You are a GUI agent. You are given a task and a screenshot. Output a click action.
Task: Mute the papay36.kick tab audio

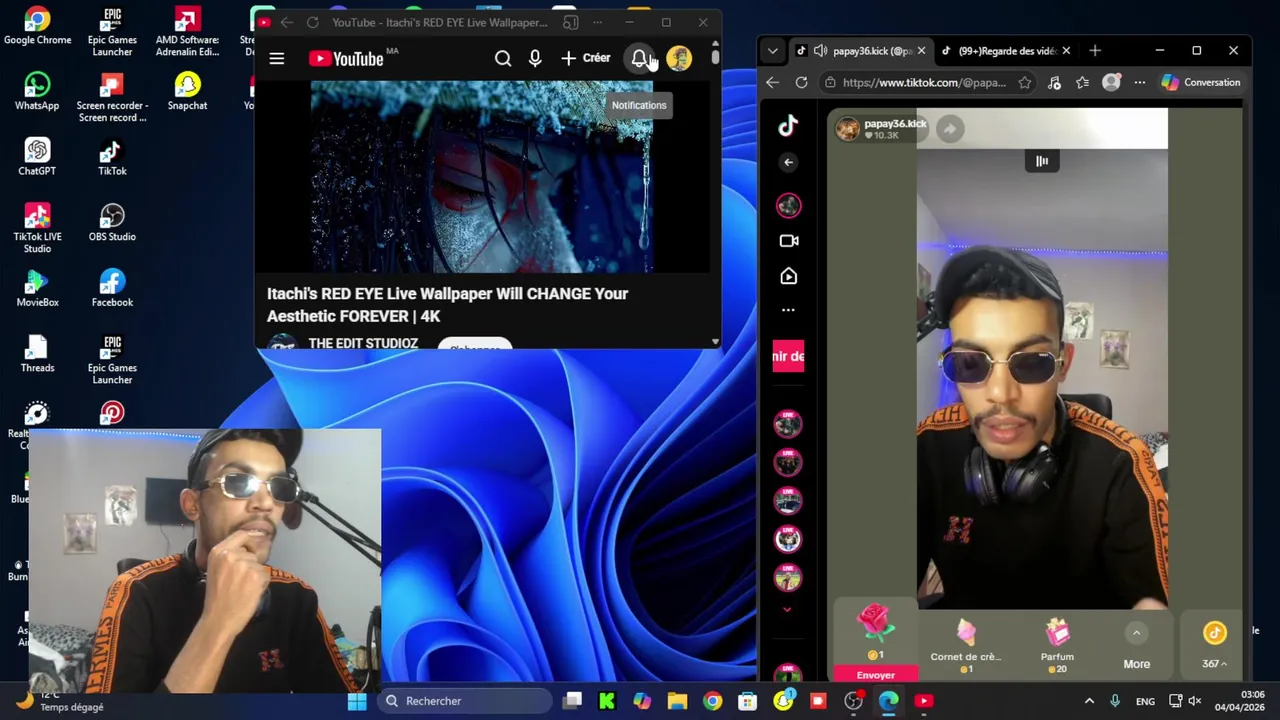click(820, 50)
